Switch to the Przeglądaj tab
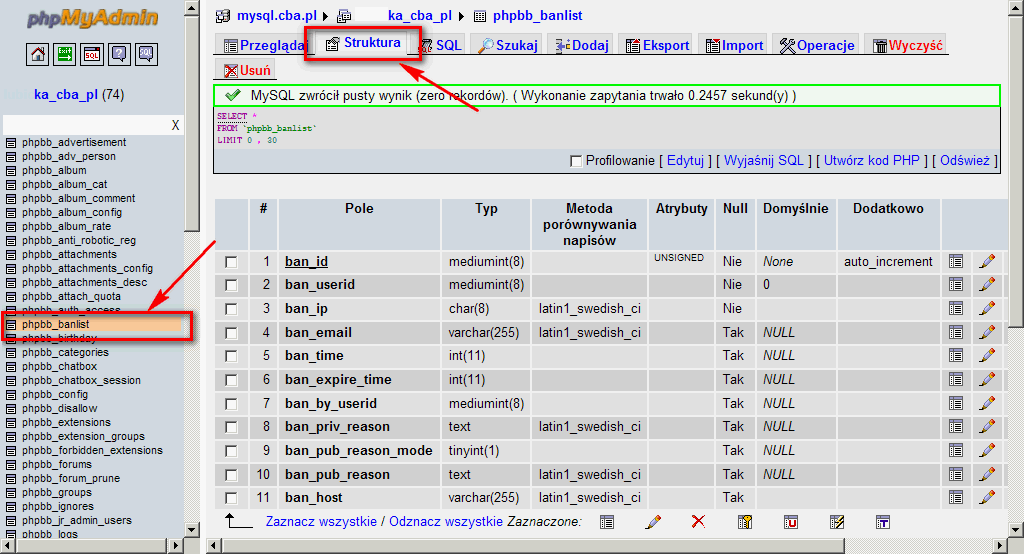Screen dimensions: 1024x554 coord(265,45)
